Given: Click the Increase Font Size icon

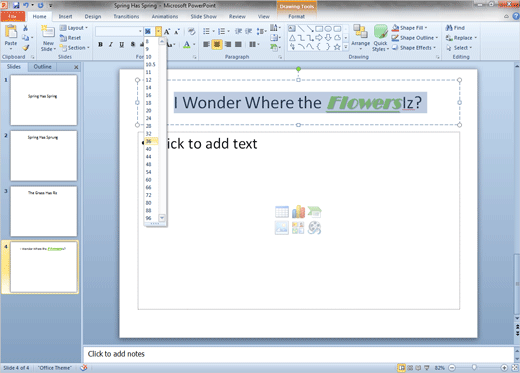Looking at the screenshot, I should [x=167, y=31].
